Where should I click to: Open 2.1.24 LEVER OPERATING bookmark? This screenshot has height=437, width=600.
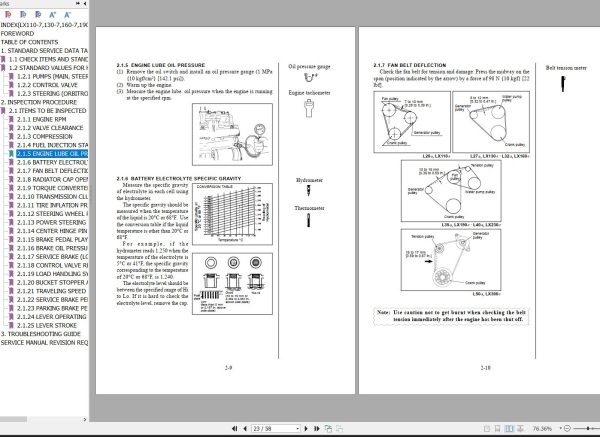click(x=52, y=317)
